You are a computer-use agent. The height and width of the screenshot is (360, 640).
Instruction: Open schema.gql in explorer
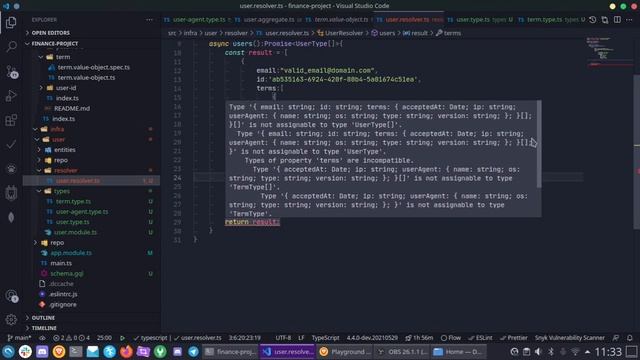click(x=91, y=273)
